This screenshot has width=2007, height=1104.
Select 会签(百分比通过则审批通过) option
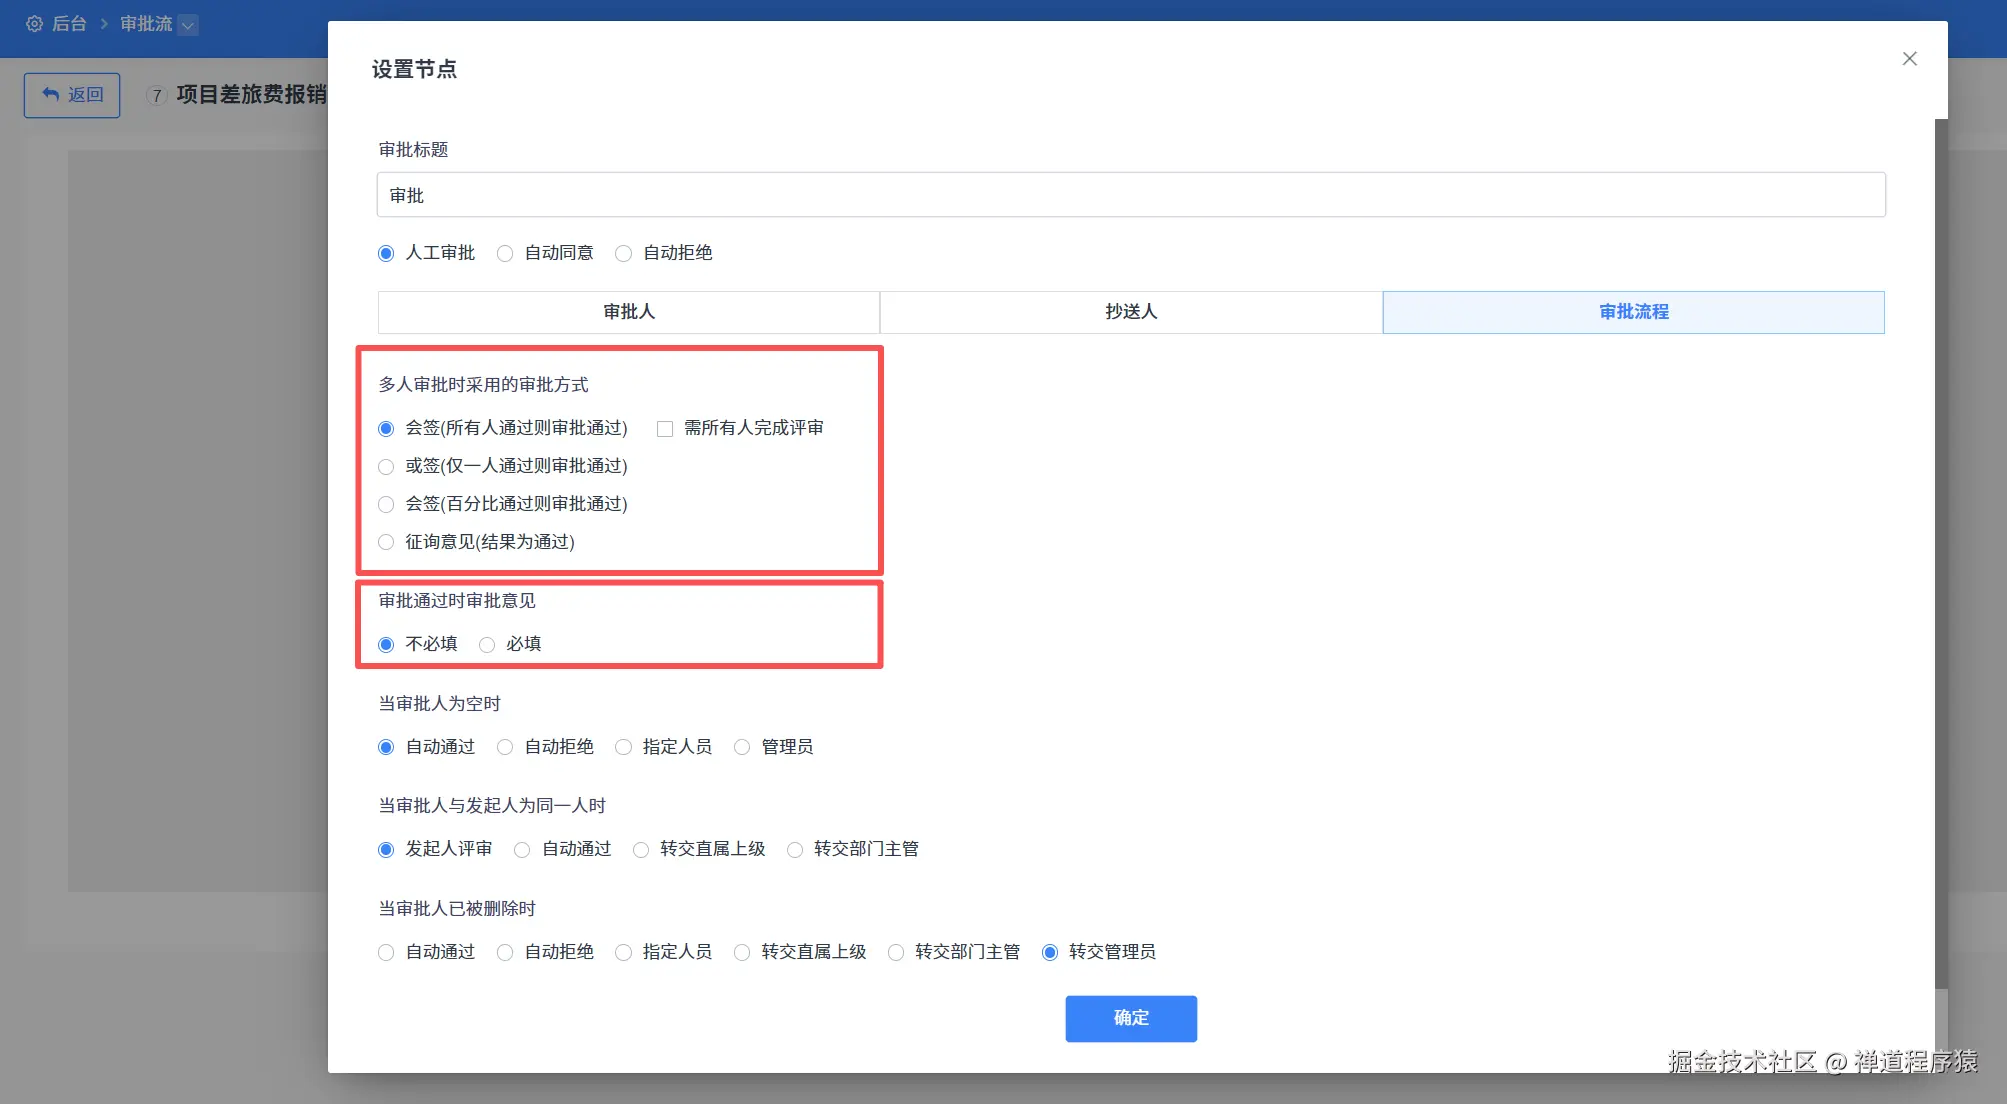(x=386, y=504)
